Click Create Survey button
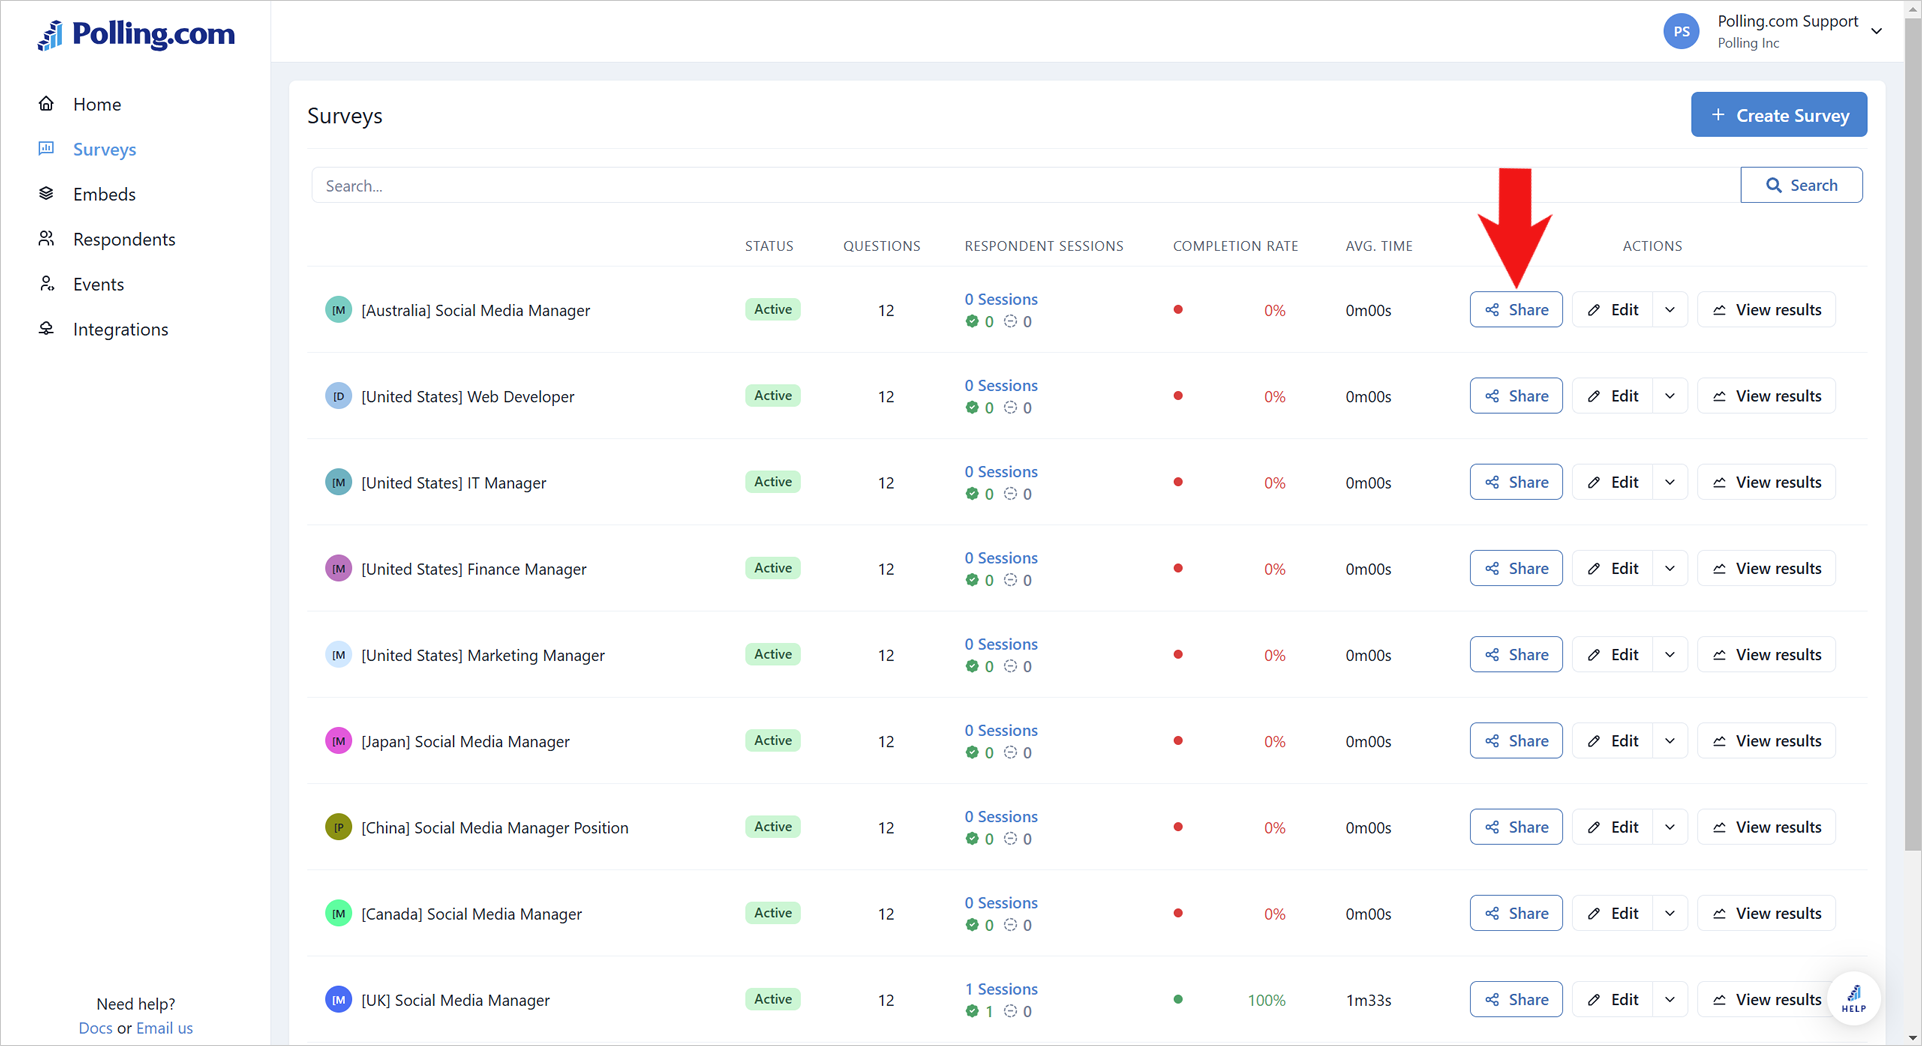The height and width of the screenshot is (1046, 1922). tap(1779, 115)
